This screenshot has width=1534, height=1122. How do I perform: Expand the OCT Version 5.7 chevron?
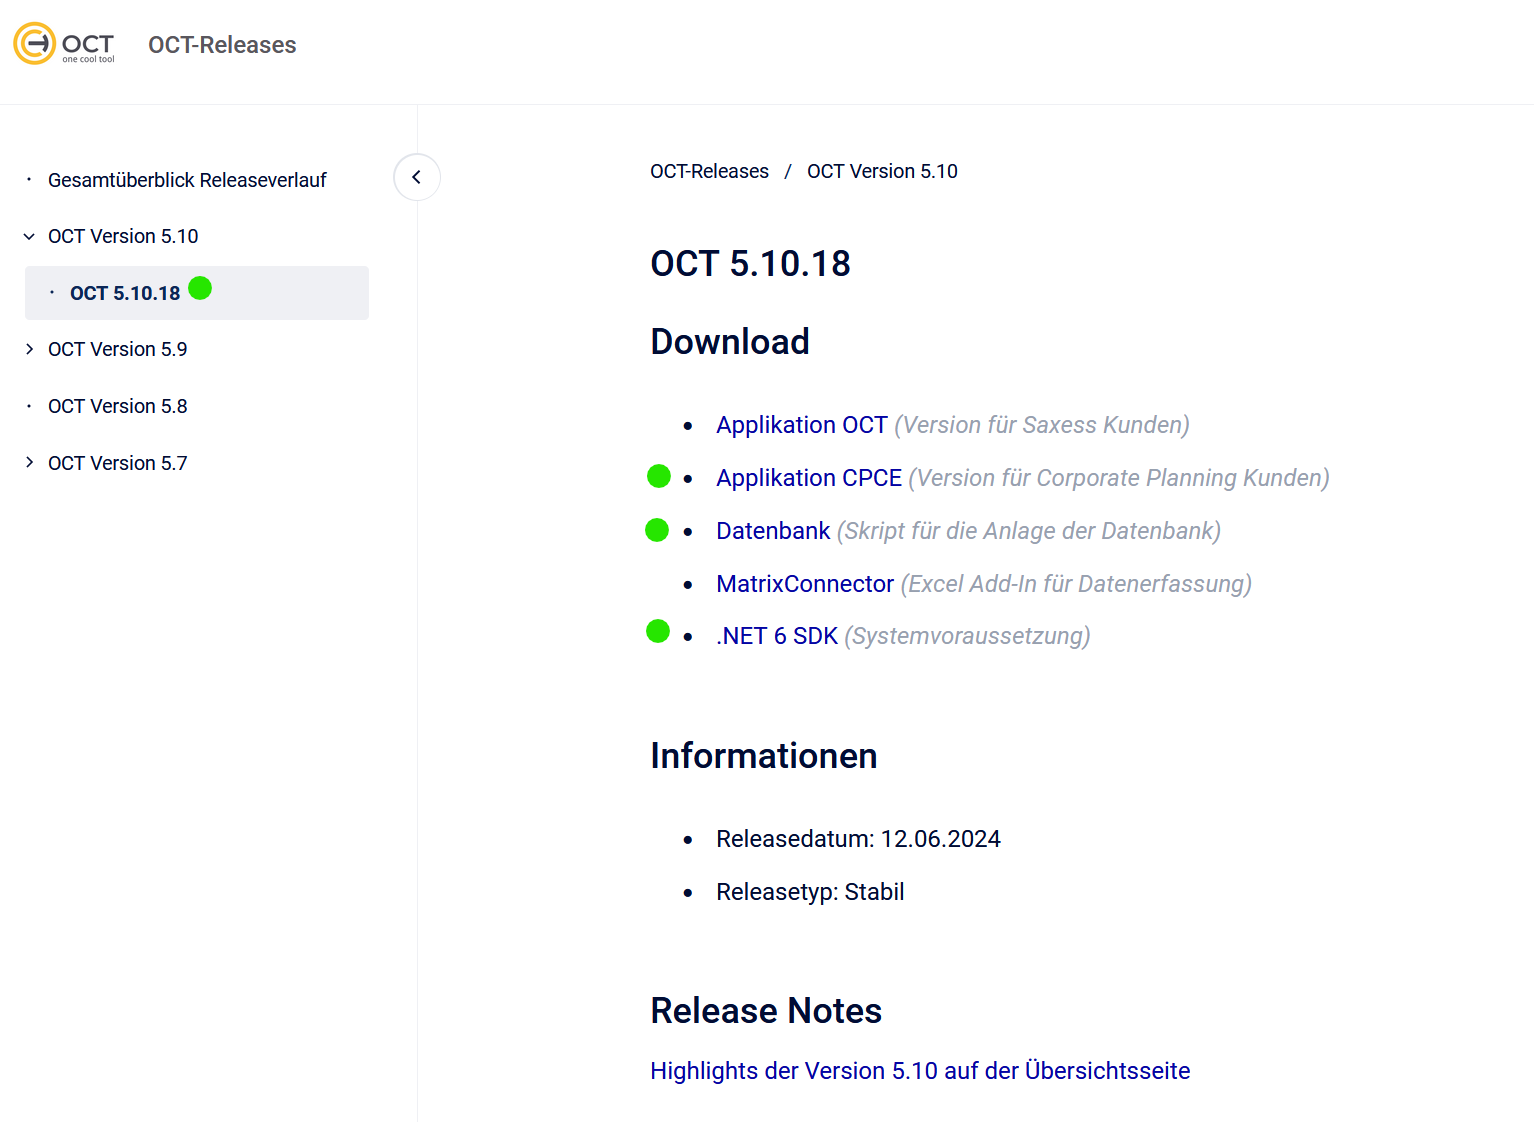29,462
